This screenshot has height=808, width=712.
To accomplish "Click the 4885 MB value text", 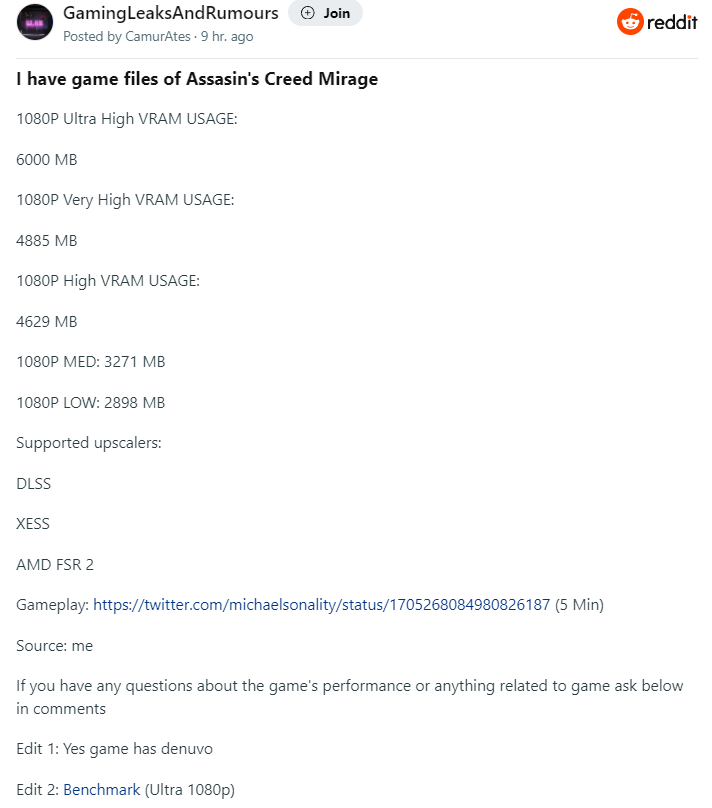I will (x=47, y=241).
